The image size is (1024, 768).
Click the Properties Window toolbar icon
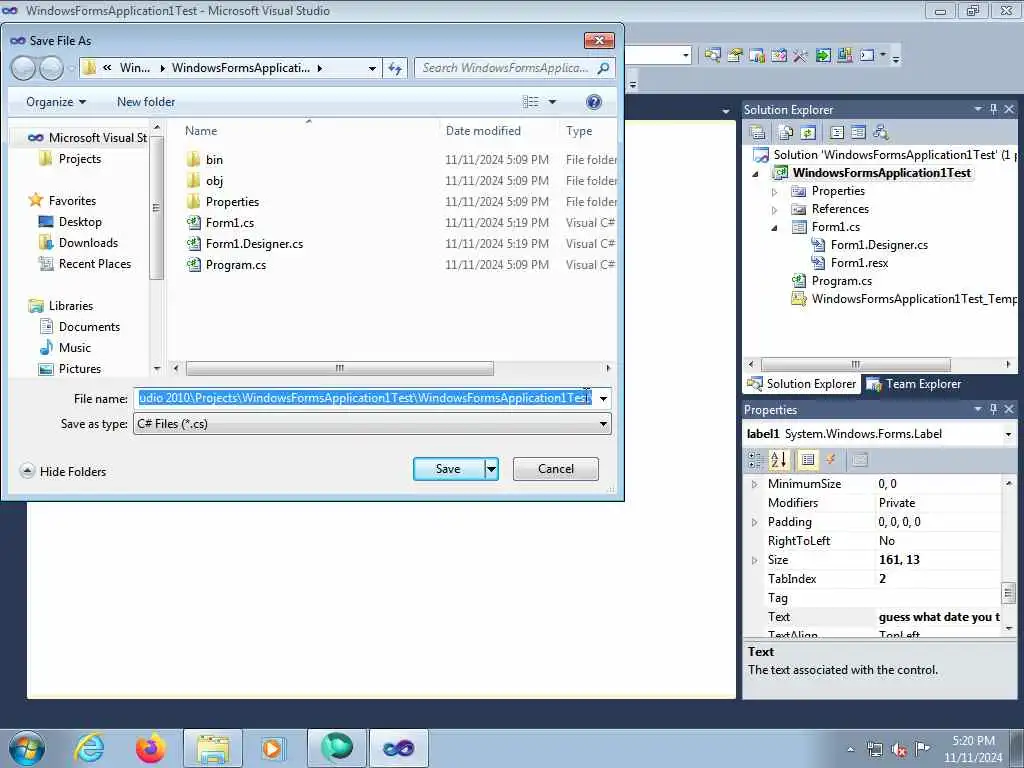point(735,56)
